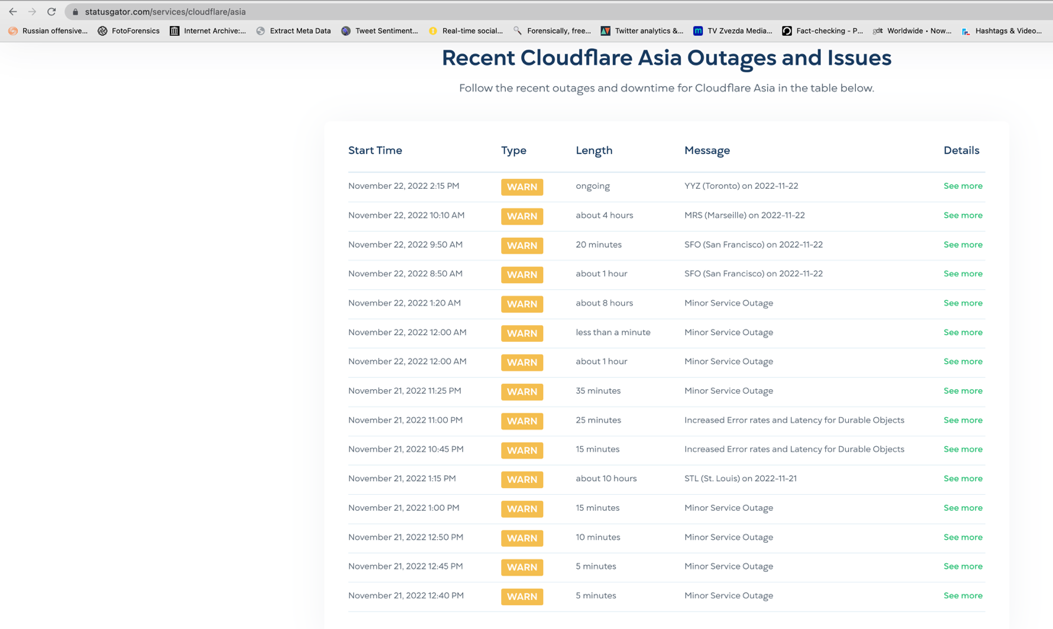Open the Worldwide Now bookmark

point(912,31)
